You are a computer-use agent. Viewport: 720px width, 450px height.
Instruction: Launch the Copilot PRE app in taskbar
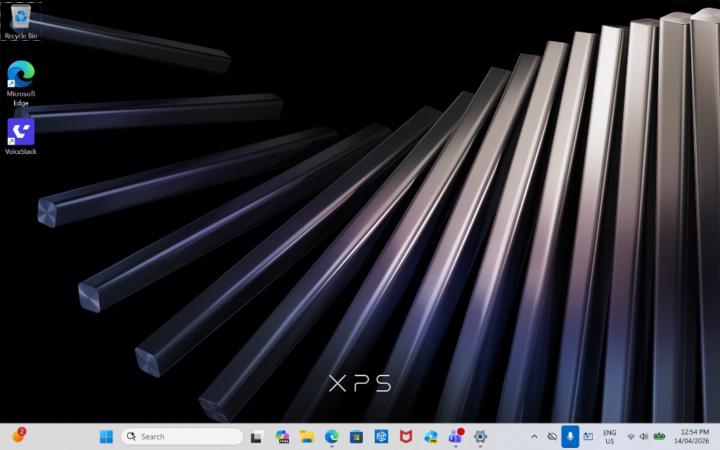[282, 437]
